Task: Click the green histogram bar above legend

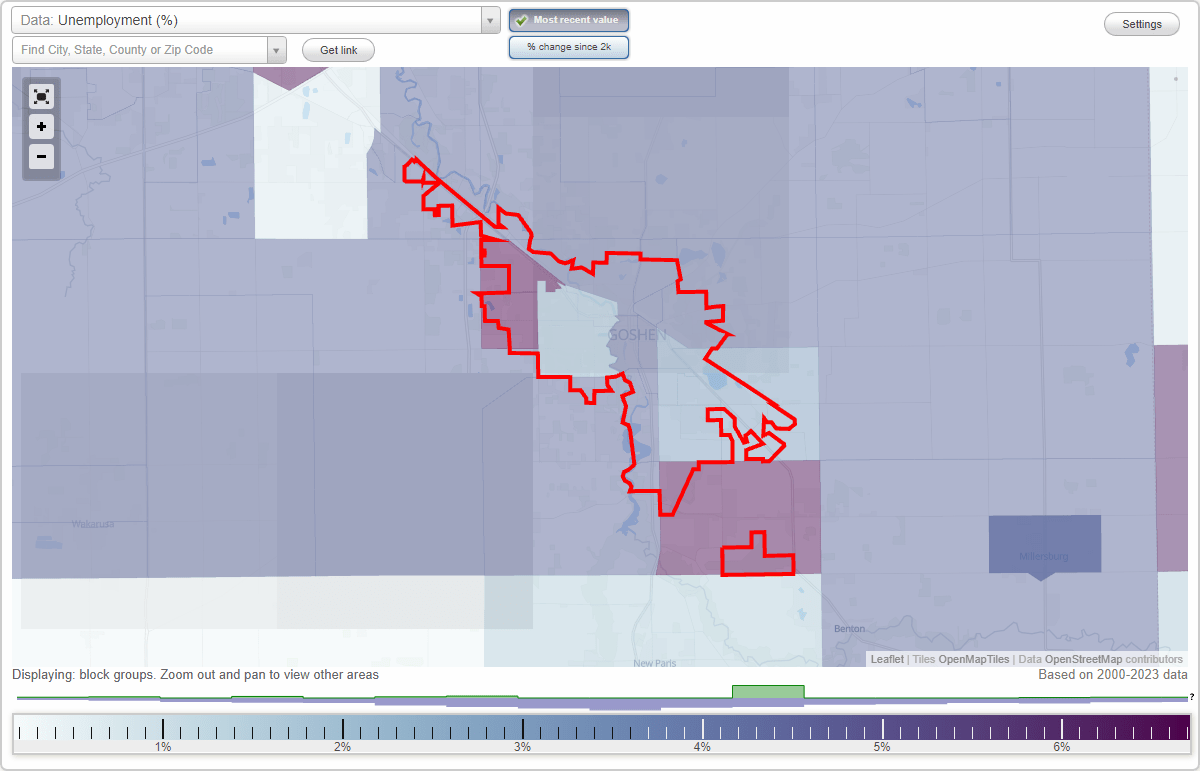Action: 768,692
